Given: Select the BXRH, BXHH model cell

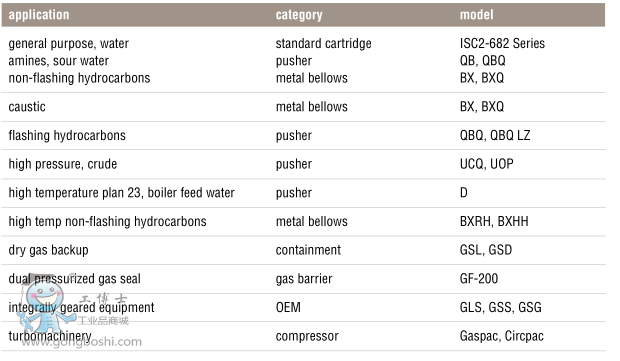Looking at the screenshot, I should 494,221.
